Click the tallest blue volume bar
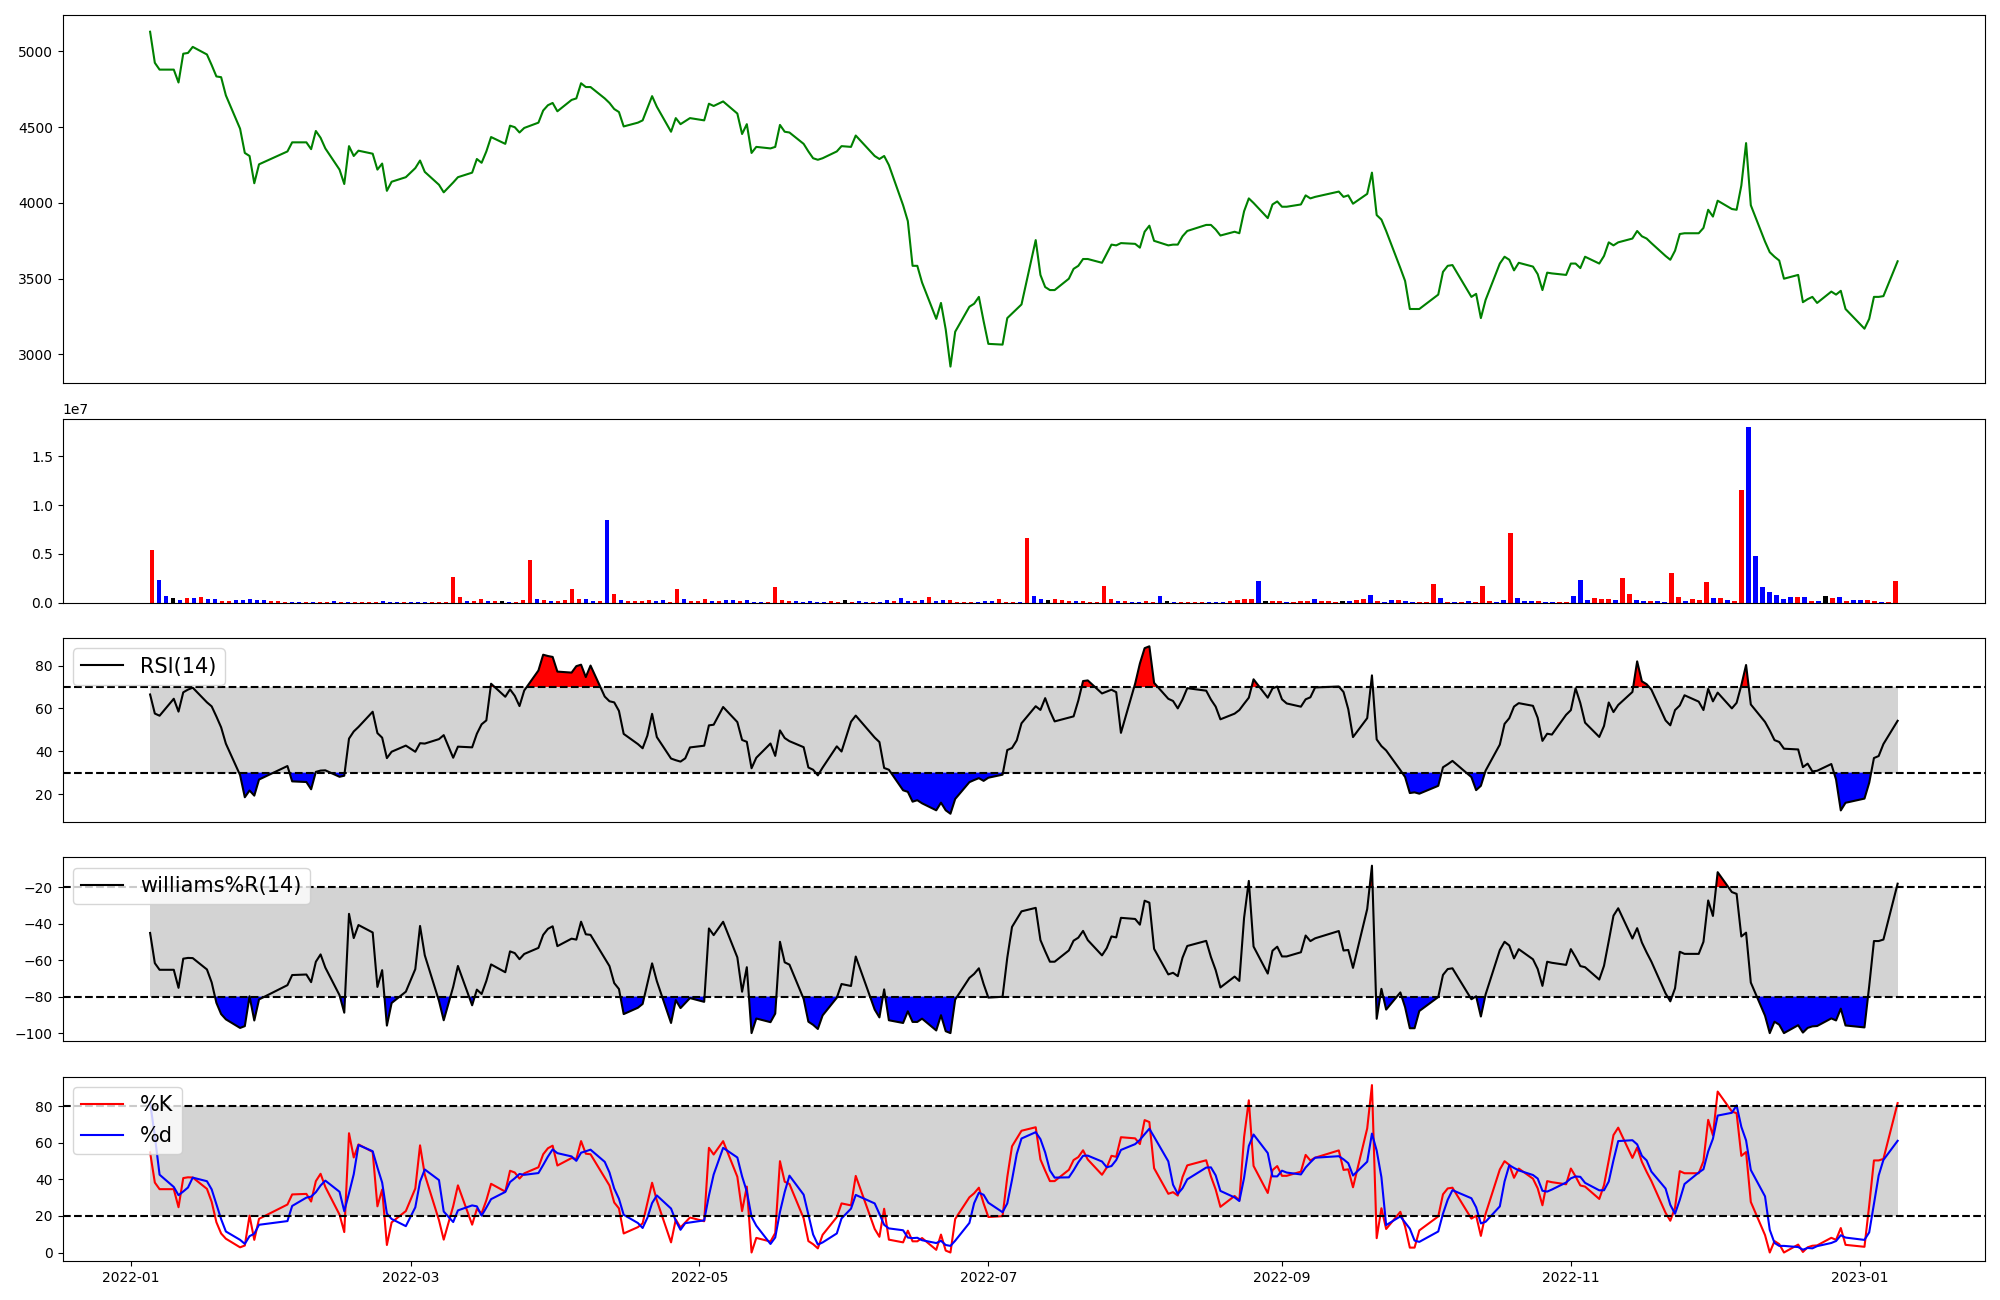This screenshot has height=1300, width=2000. click(x=1748, y=515)
